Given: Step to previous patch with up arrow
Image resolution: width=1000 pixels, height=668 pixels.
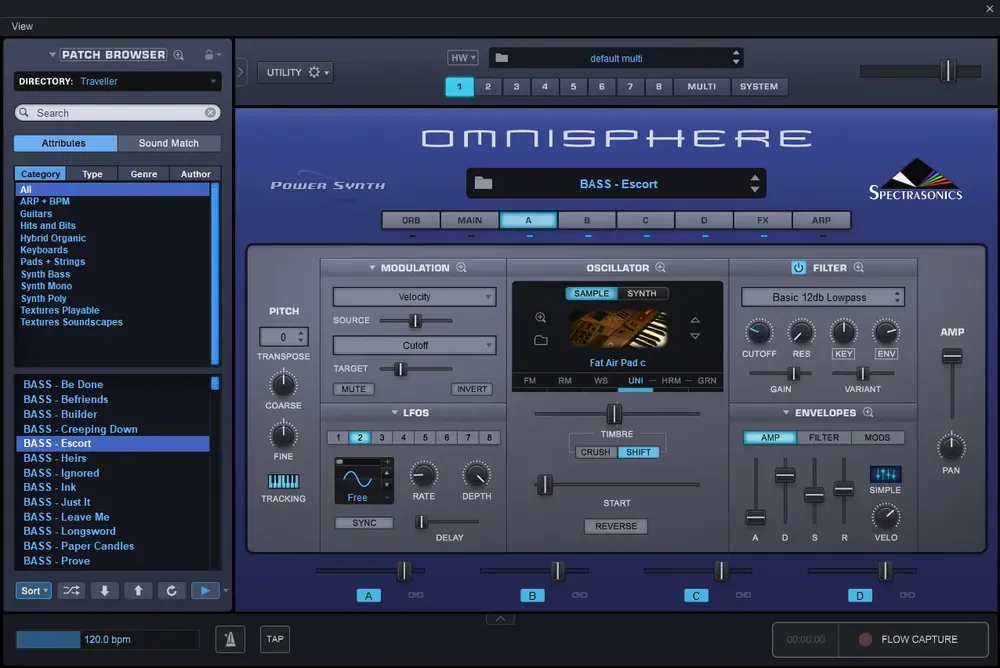Looking at the screenshot, I should click(x=138, y=591).
